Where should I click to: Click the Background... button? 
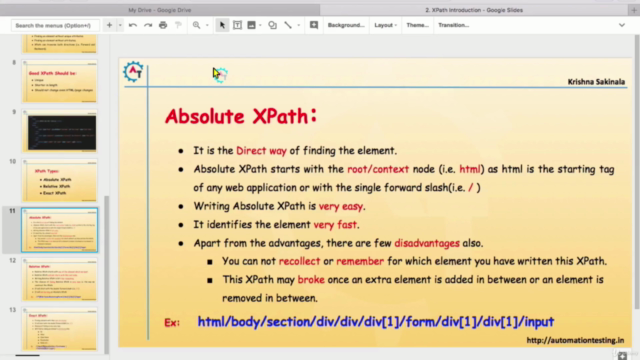[346, 25]
